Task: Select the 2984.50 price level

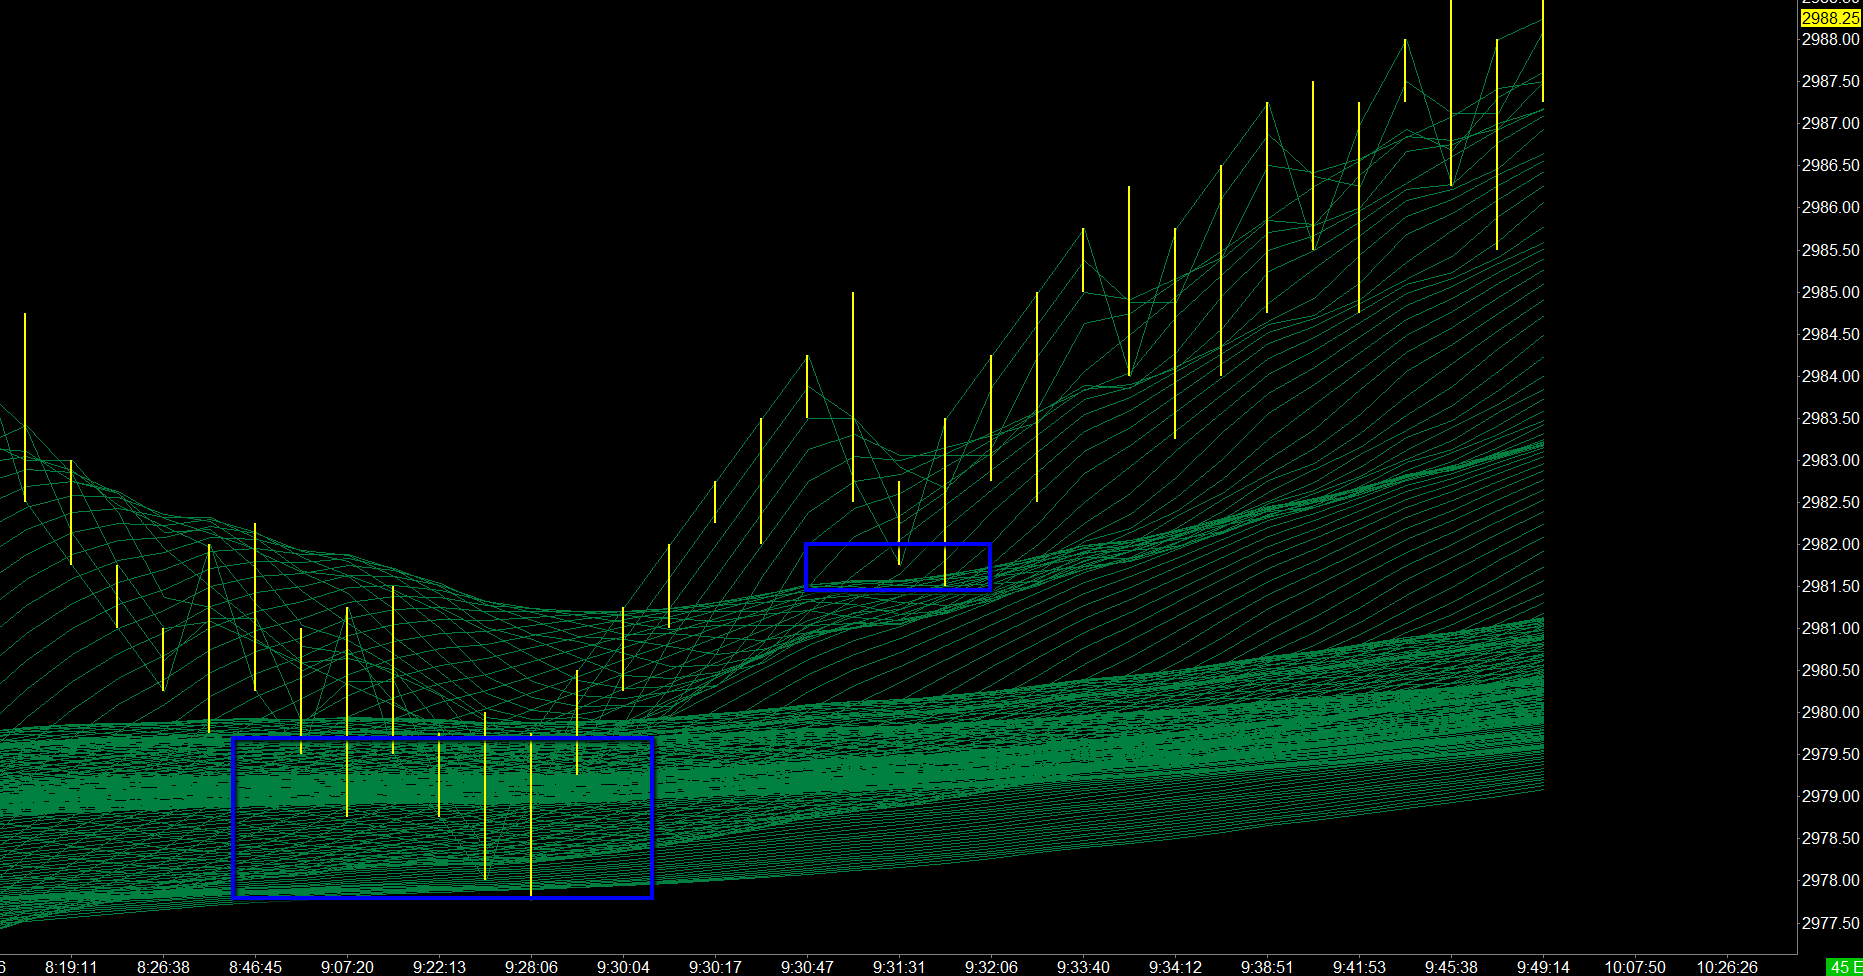Action: [x=1830, y=334]
